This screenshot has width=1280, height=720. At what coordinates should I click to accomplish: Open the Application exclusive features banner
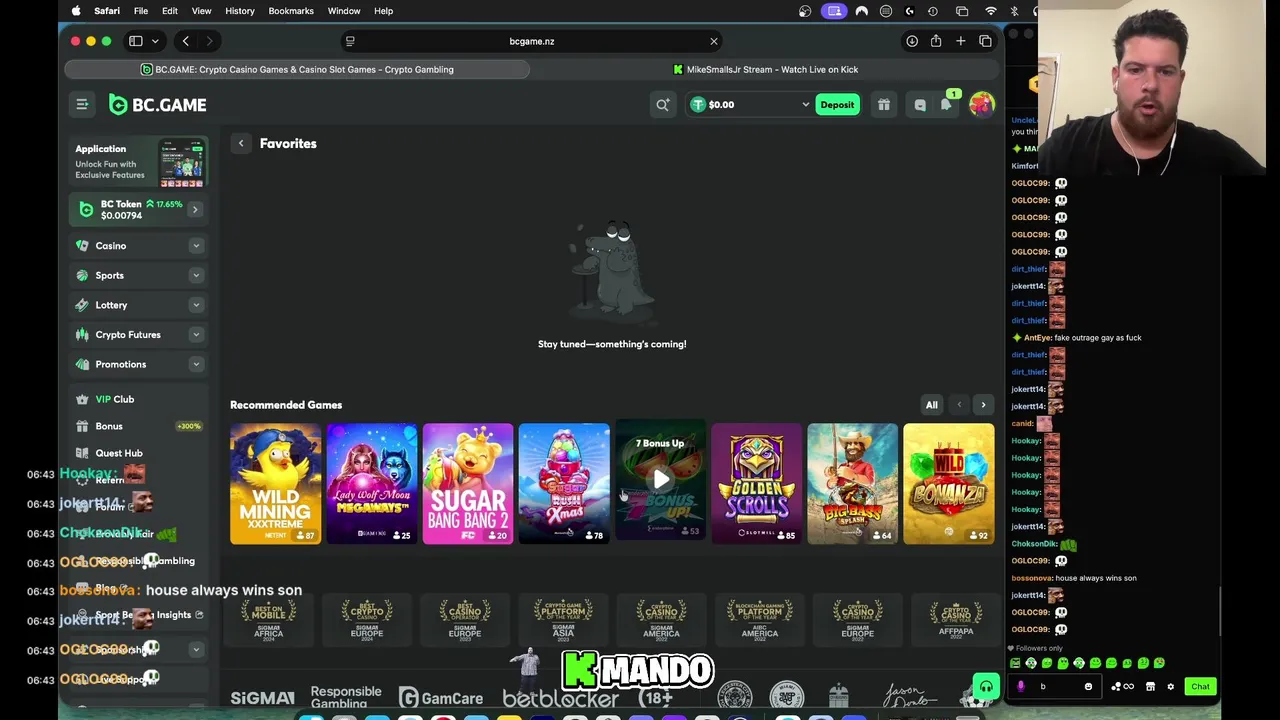tap(139, 163)
